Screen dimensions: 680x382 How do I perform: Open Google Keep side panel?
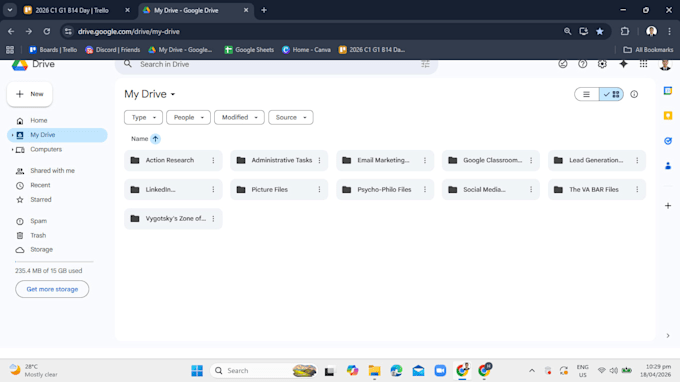[668, 116]
